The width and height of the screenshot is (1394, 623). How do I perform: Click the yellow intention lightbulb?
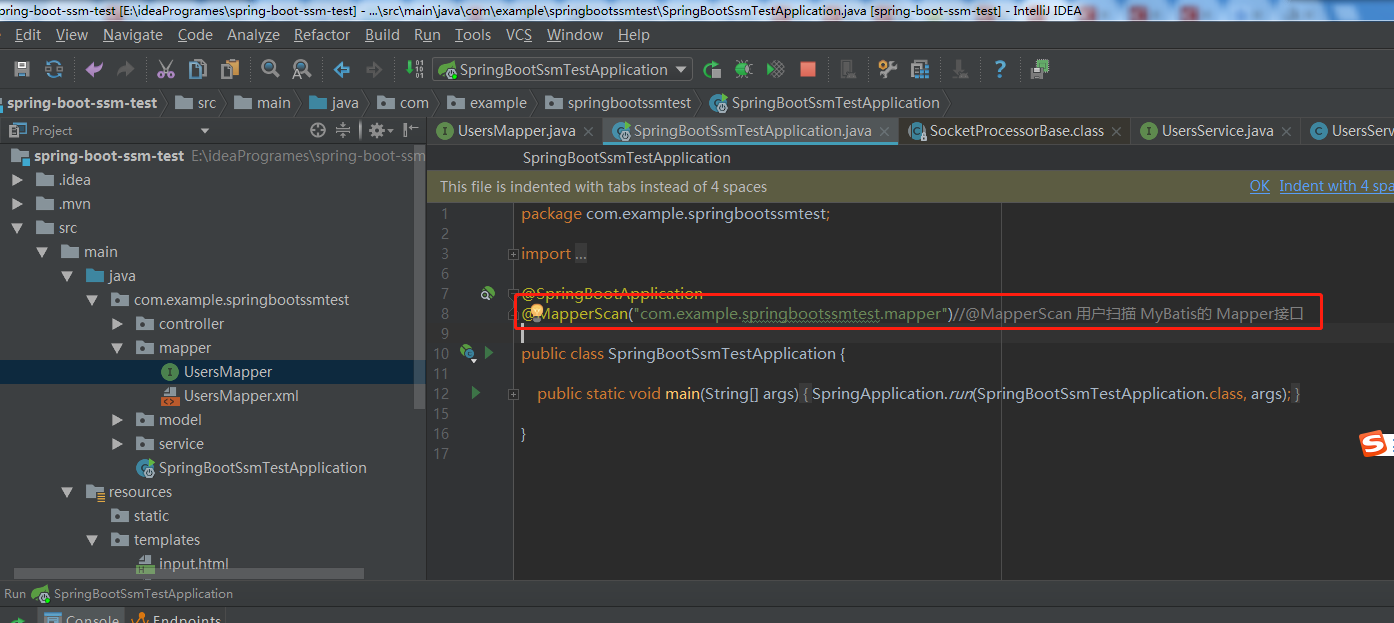tap(536, 313)
